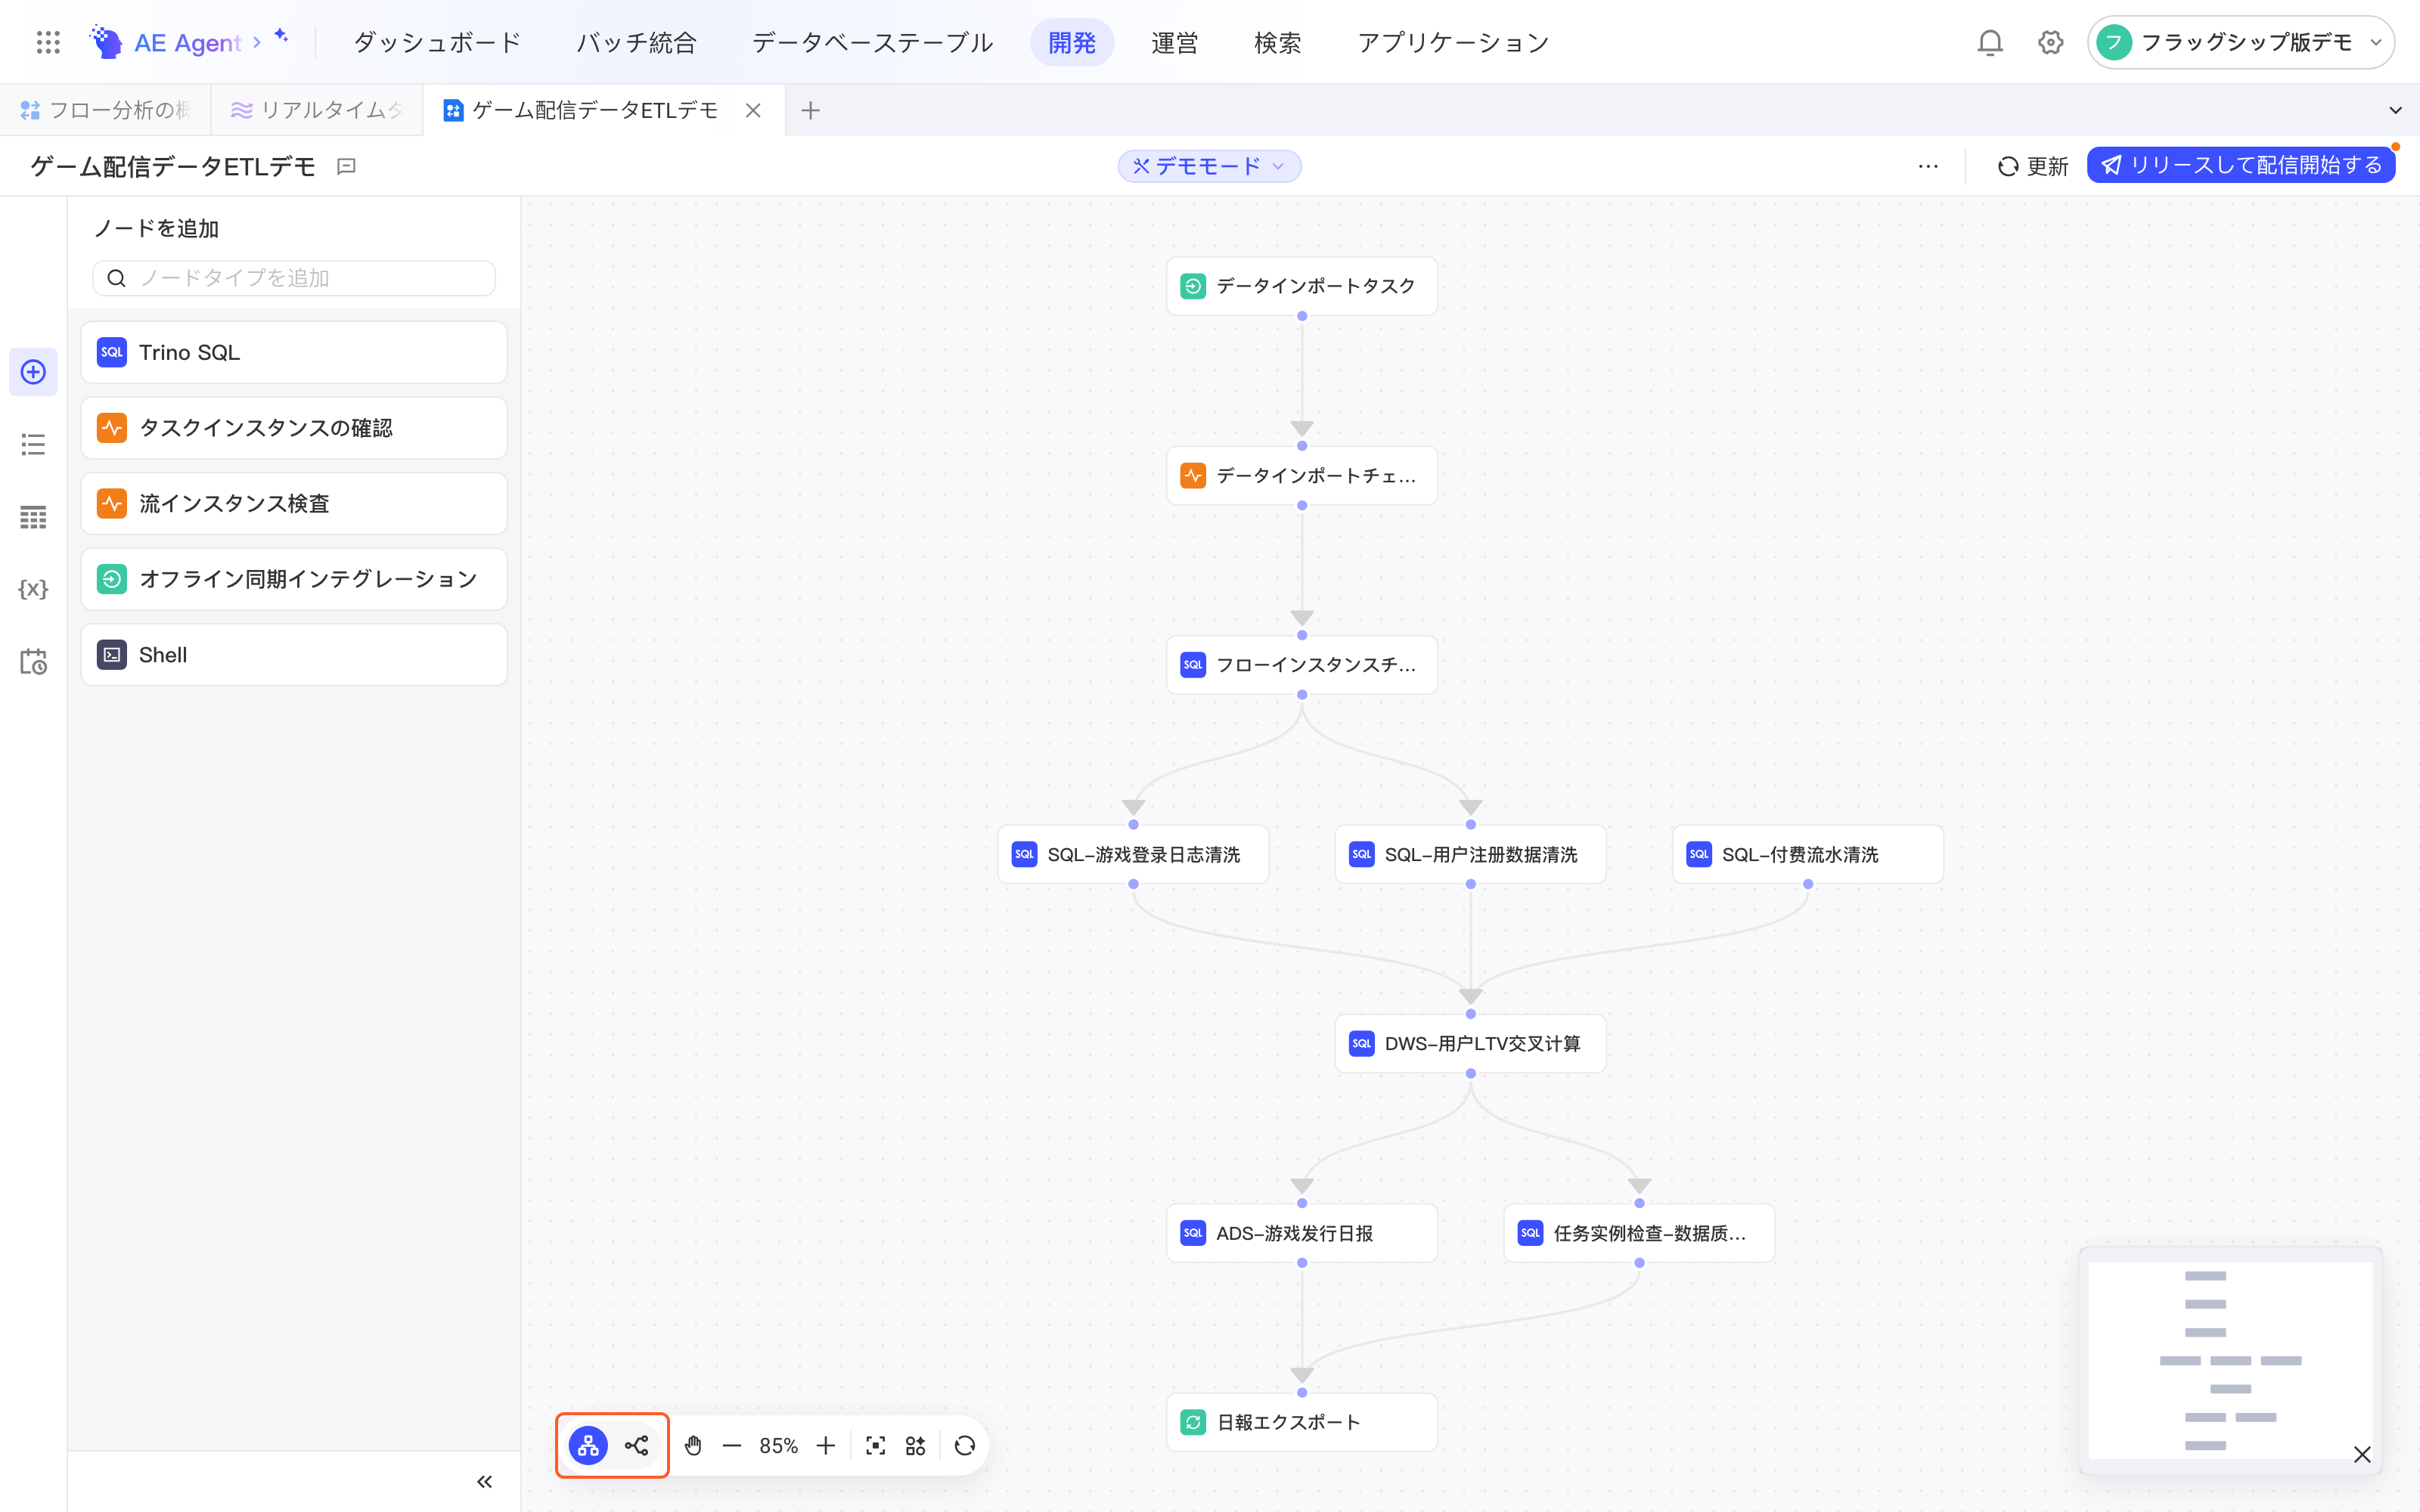The width and height of the screenshot is (2420, 1512).
Task: Click the fit-to-screen icon
Action: pyautogui.click(x=875, y=1445)
